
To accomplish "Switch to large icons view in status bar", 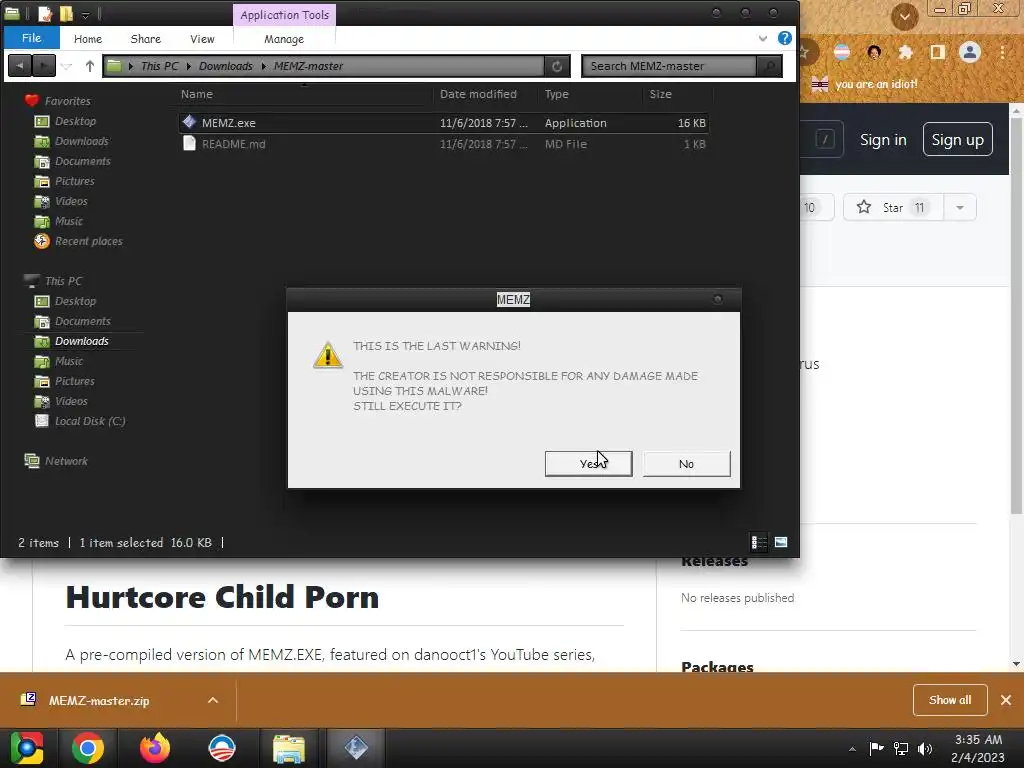I will point(780,542).
